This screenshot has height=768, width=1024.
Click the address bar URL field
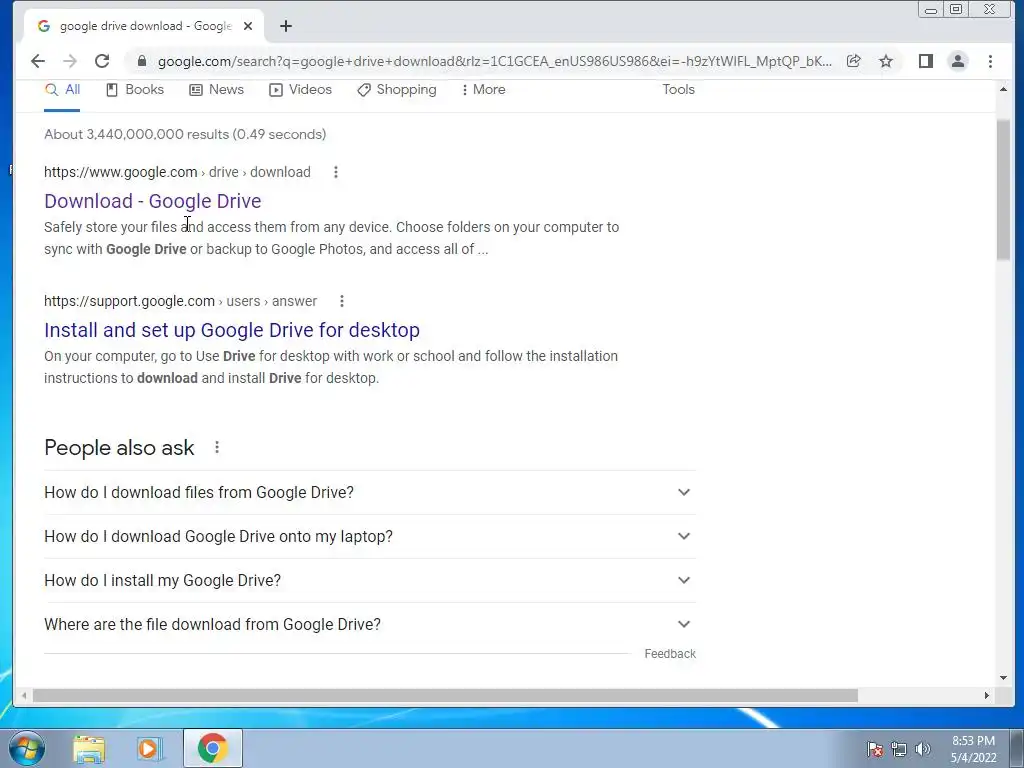tap(494, 61)
